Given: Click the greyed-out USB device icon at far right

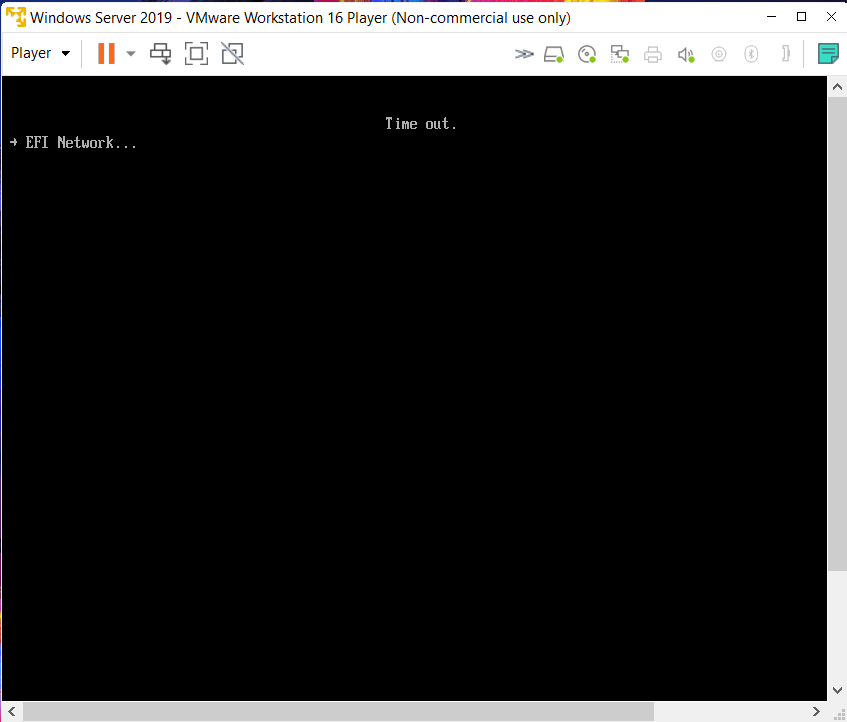Looking at the screenshot, I should pos(786,54).
